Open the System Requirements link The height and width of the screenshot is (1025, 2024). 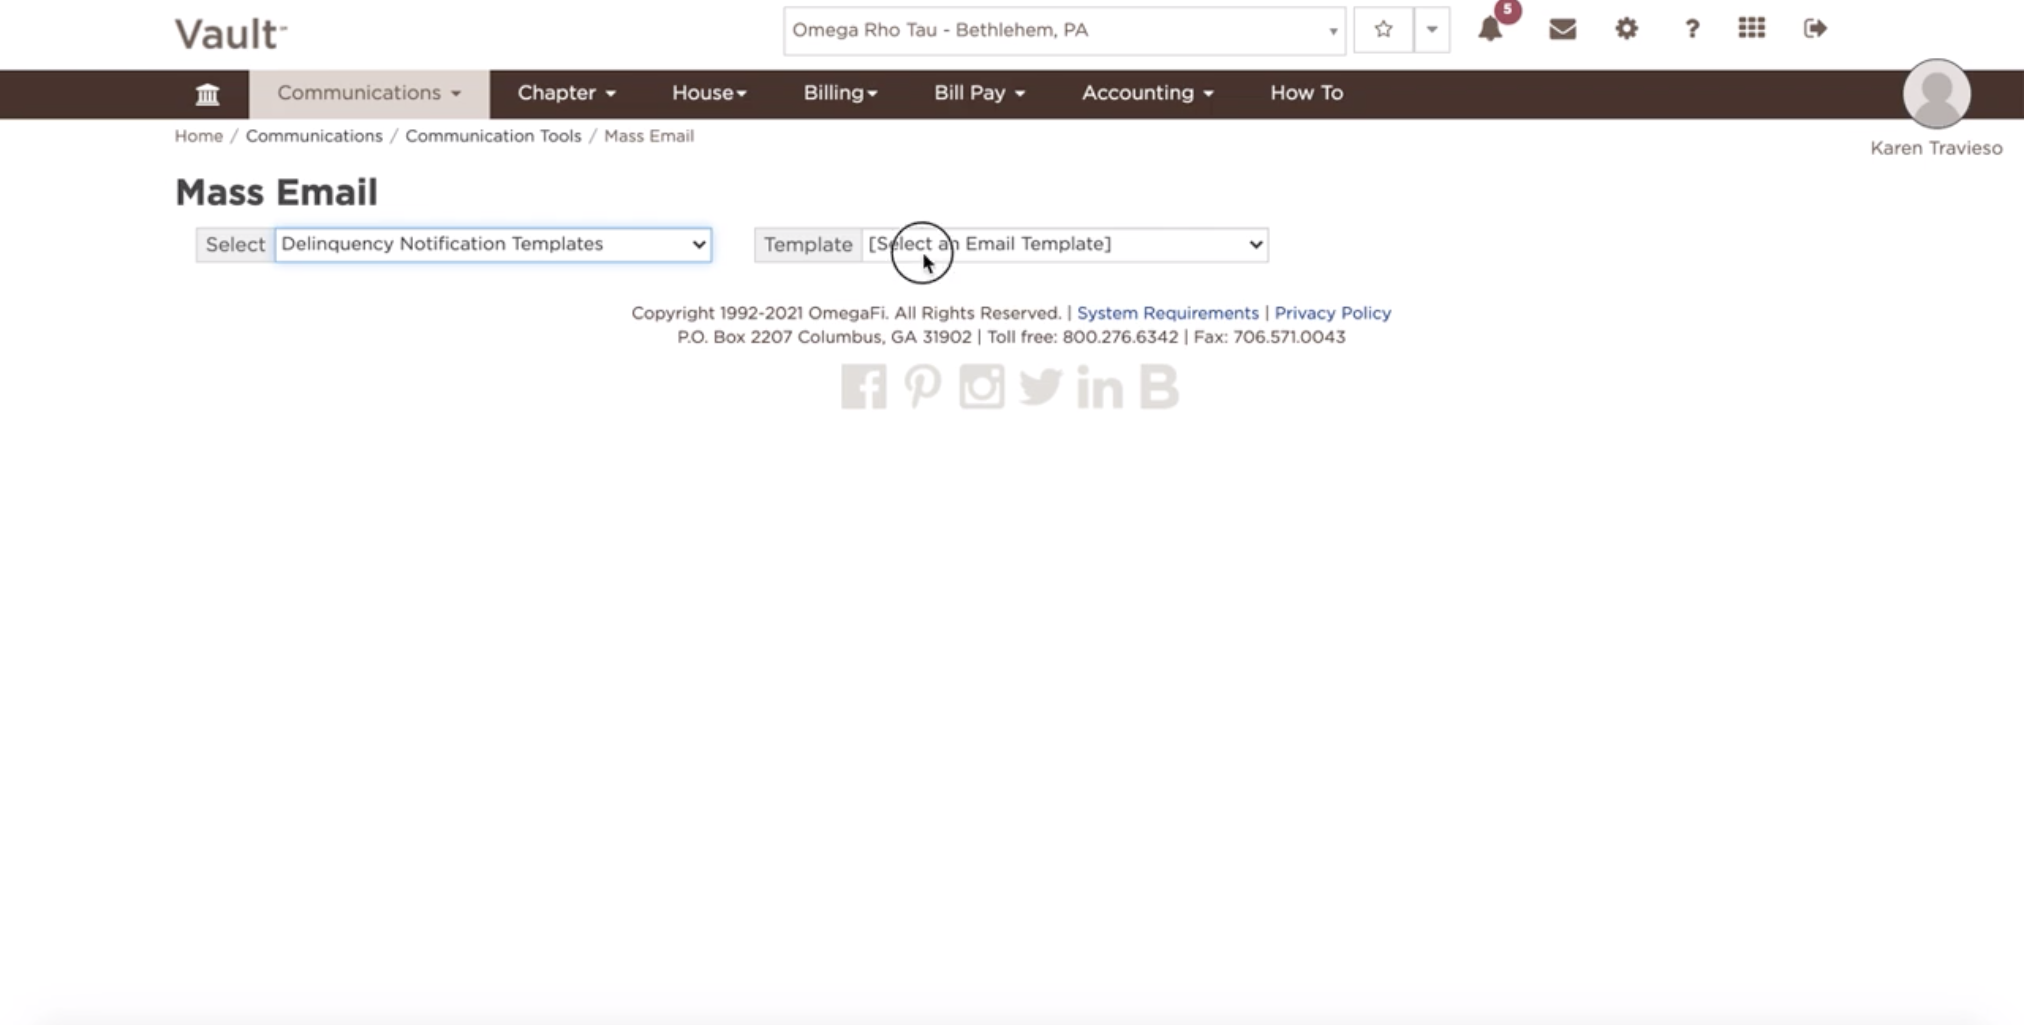1167,312
